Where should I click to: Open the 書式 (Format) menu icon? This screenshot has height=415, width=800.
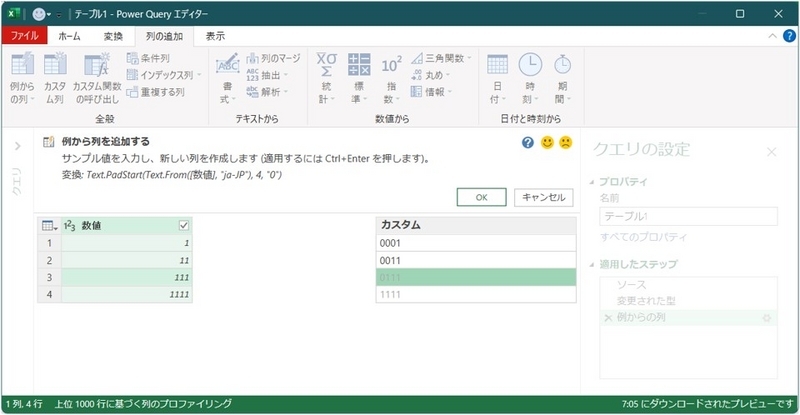227,65
